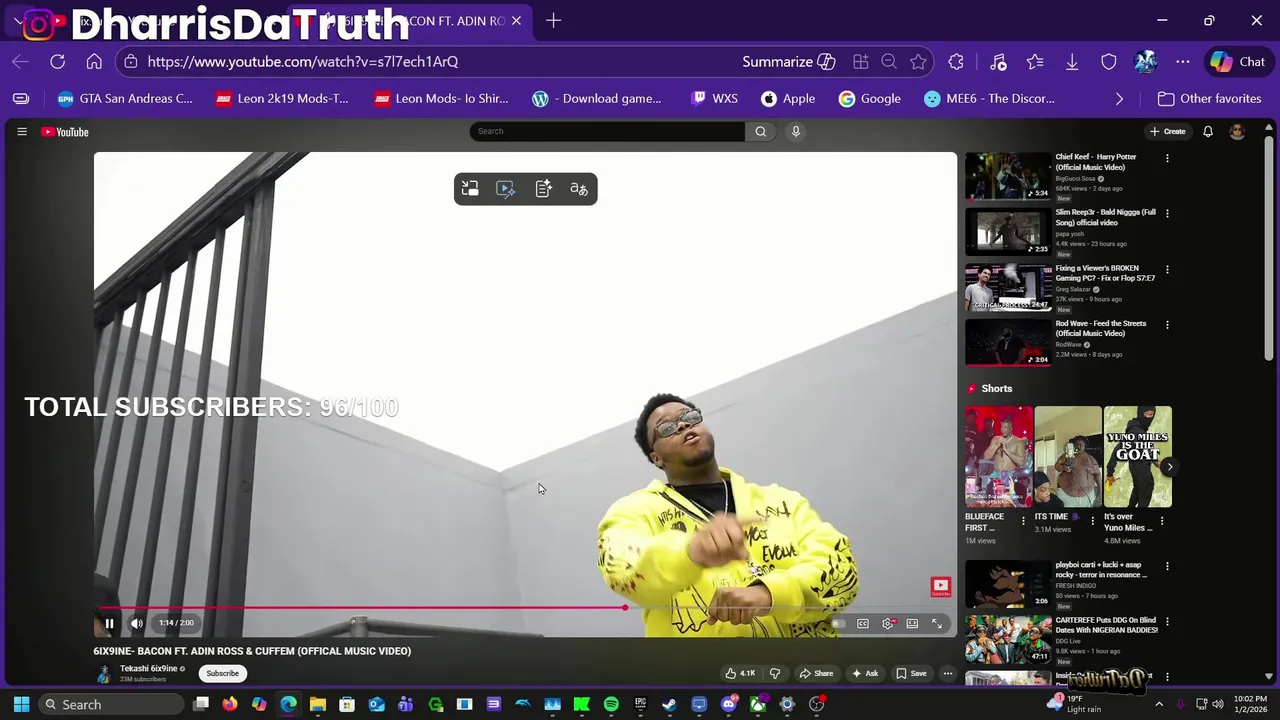Open browser Downloads
Image resolution: width=1280 pixels, height=720 pixels.
pos(1072,62)
